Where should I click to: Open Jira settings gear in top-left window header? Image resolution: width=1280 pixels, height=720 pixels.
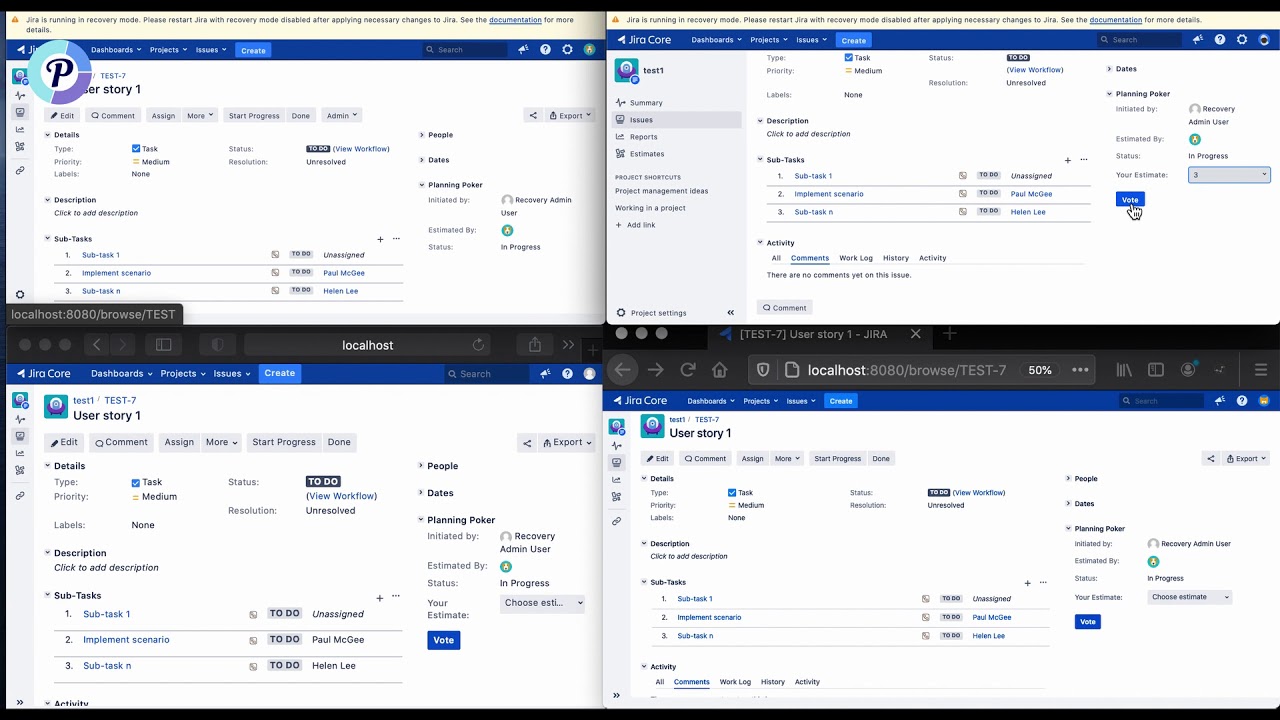coord(567,50)
